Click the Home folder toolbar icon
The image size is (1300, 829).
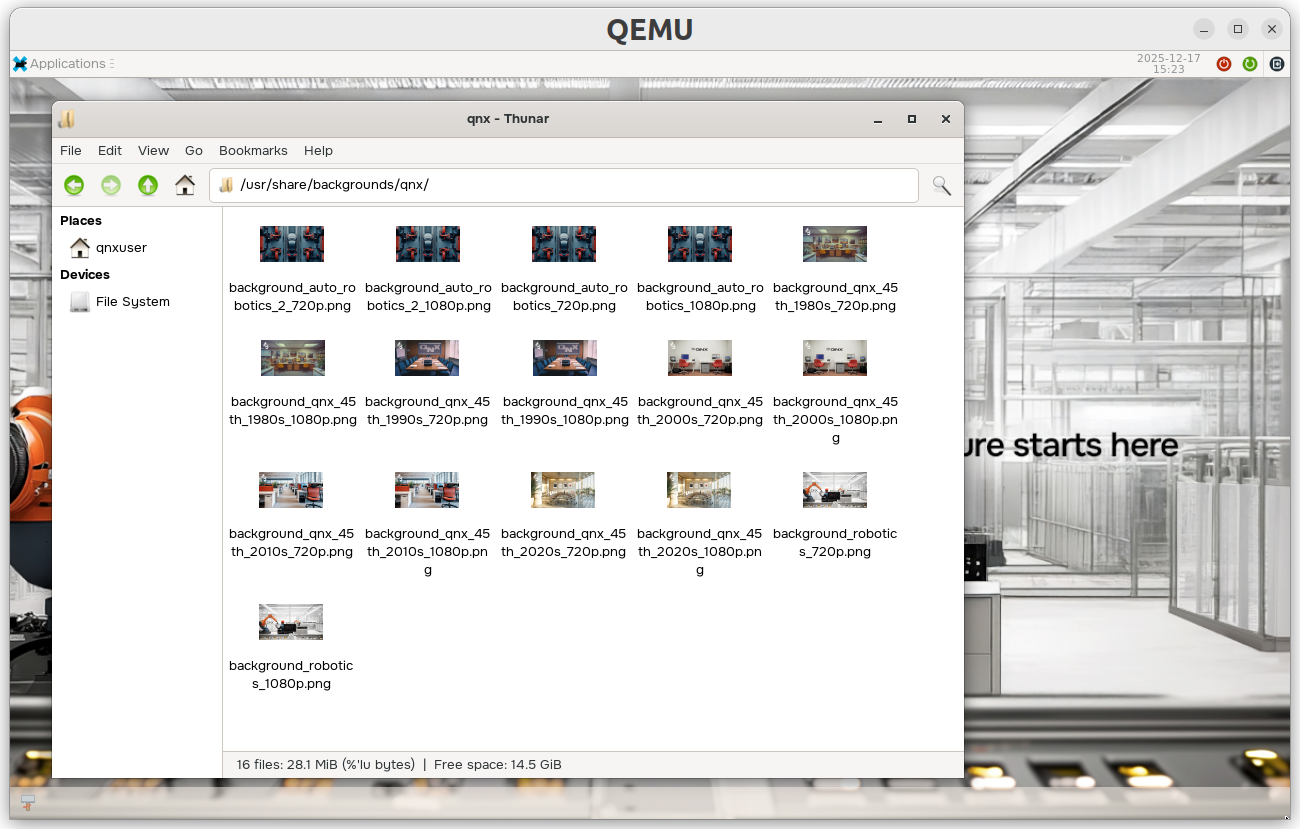coord(185,185)
